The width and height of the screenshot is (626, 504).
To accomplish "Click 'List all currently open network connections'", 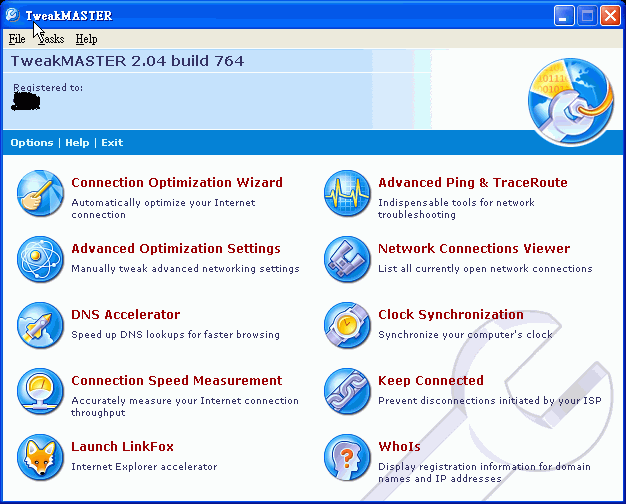I will pos(485,269).
